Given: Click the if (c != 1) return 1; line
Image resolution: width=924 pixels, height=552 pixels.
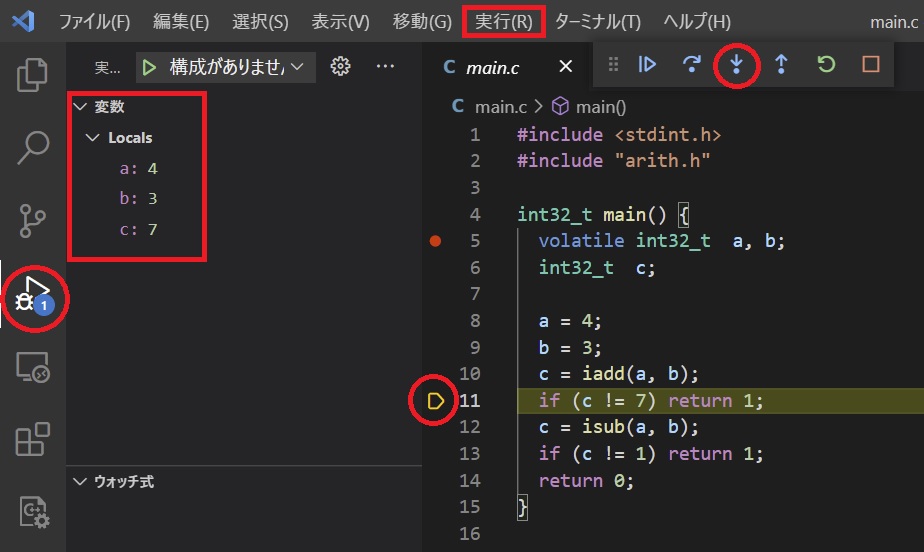Looking at the screenshot, I should point(651,454).
